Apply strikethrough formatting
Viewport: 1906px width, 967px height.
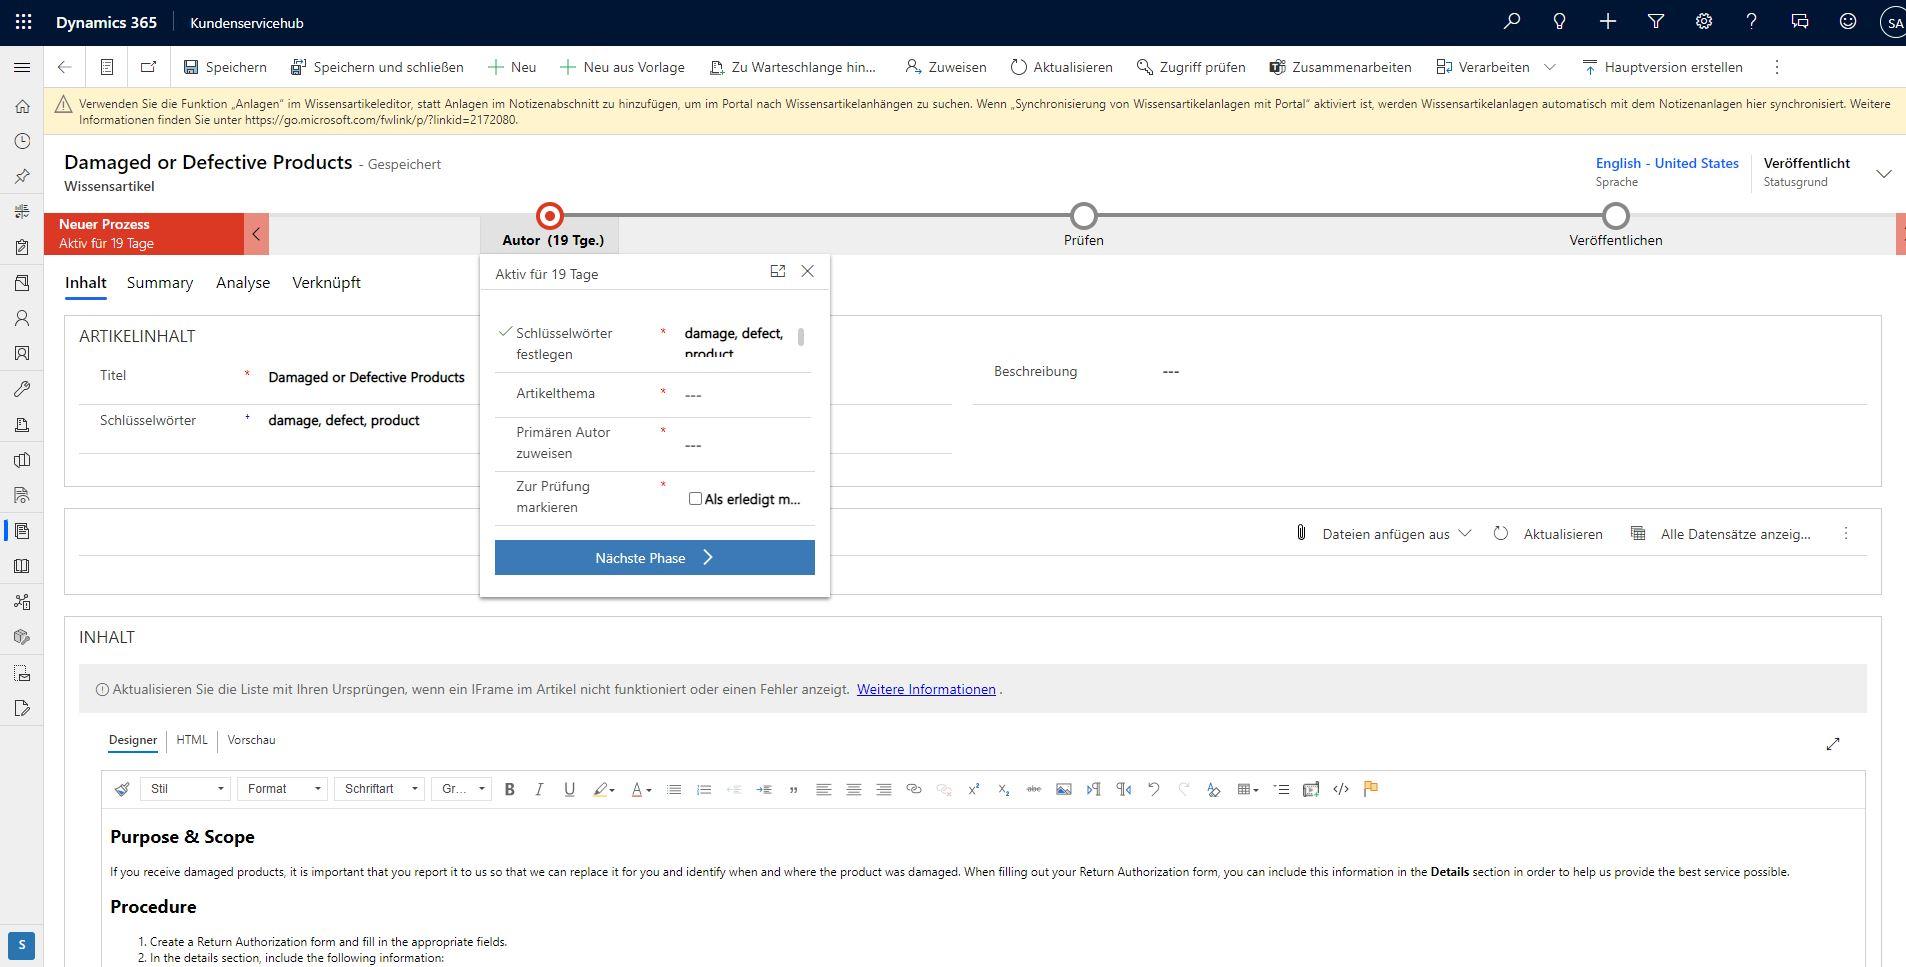tap(1034, 789)
